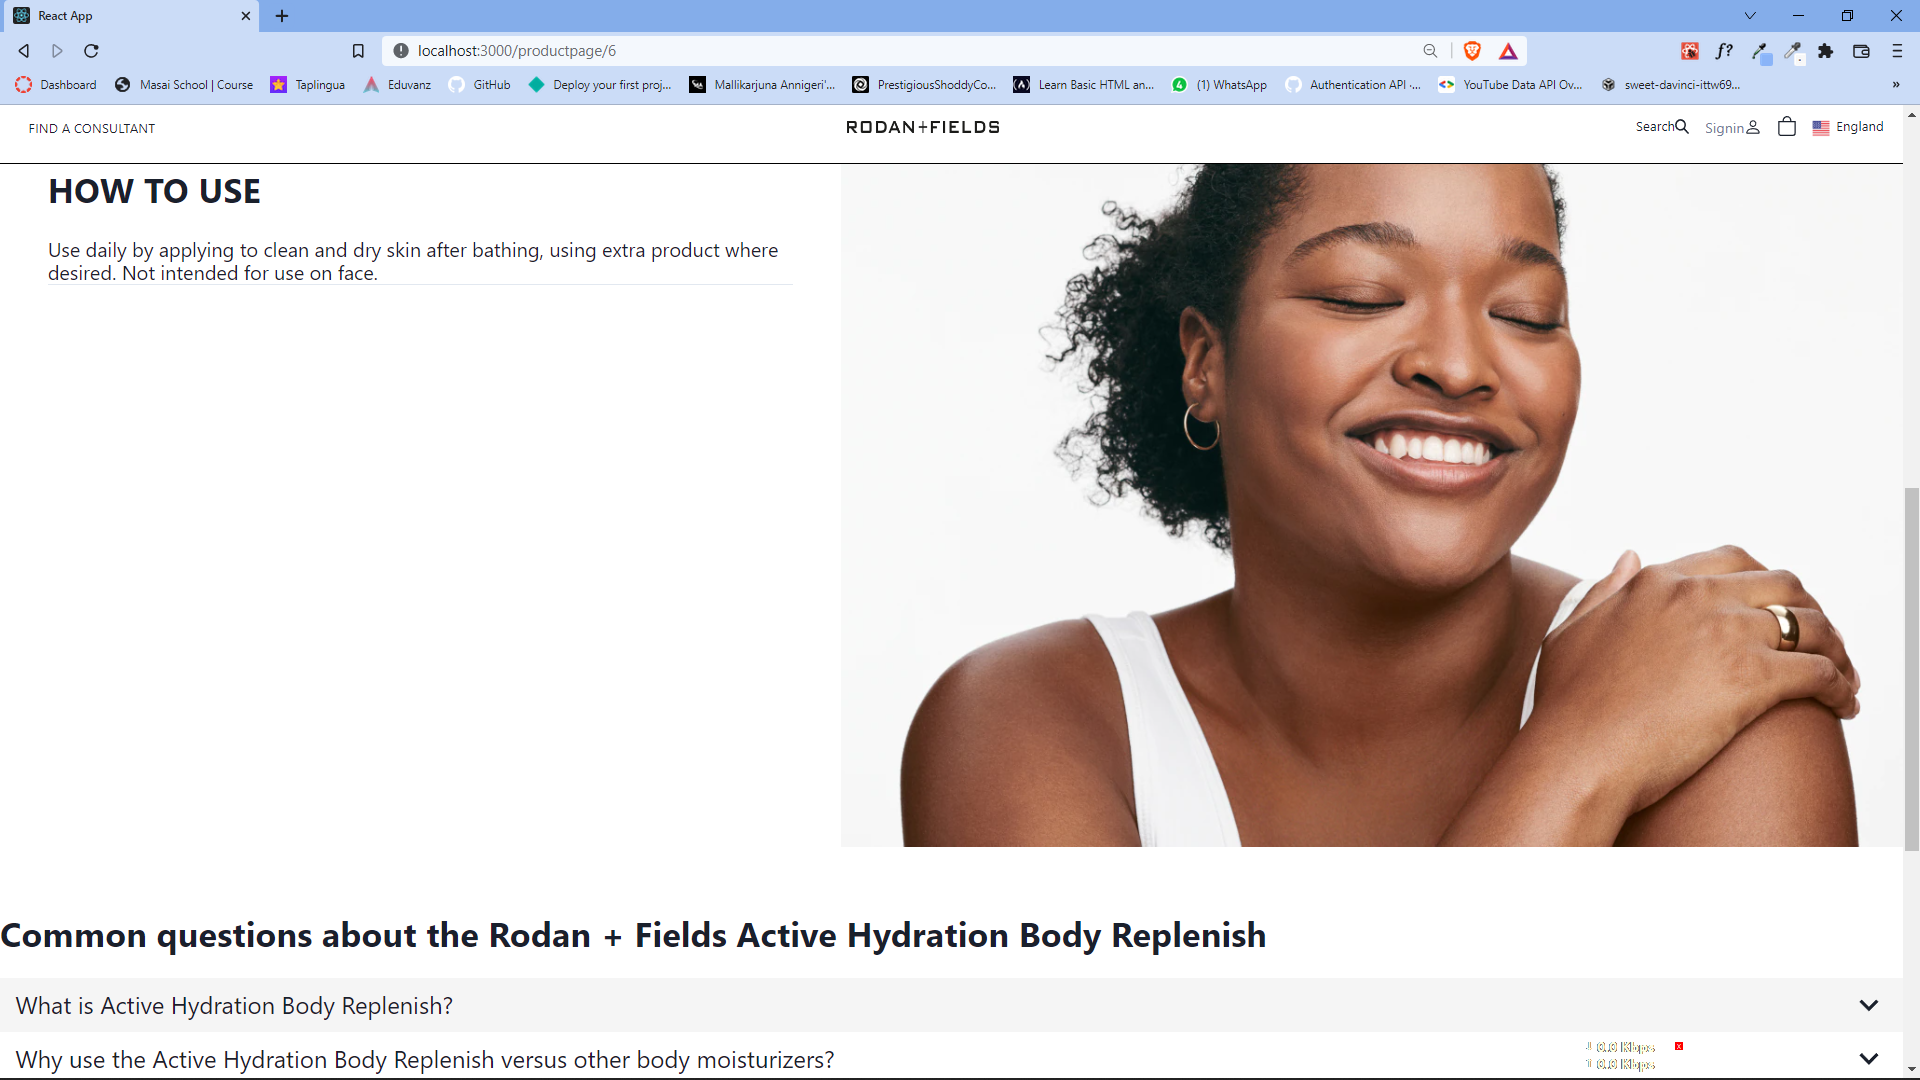Click the RODAN+FIELDS logo link
This screenshot has width=1920, height=1080.
click(x=922, y=127)
